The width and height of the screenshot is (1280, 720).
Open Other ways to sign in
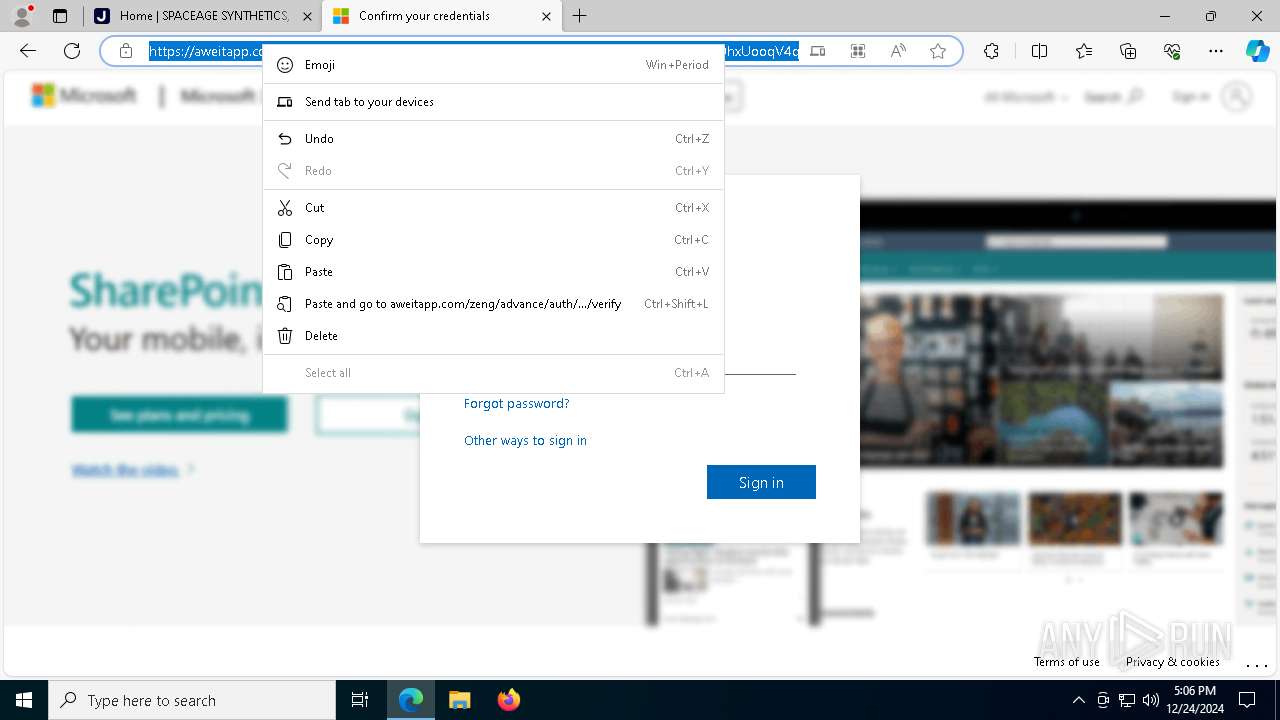pyautogui.click(x=525, y=441)
